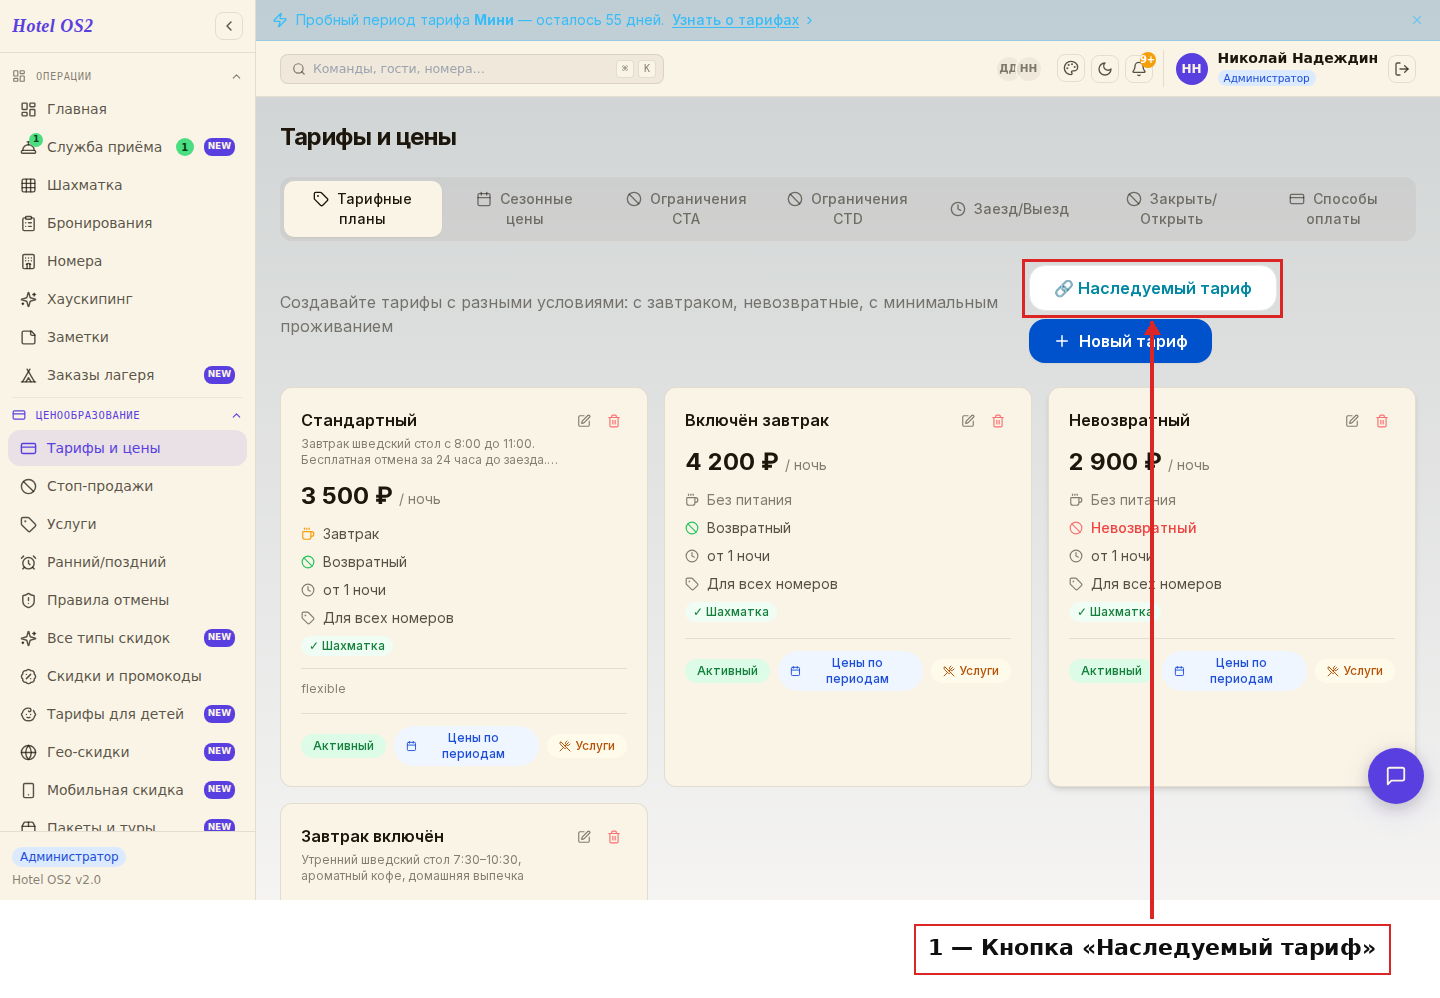Collapse the Операции section
Screen dimensions: 1440x998
pos(236,77)
